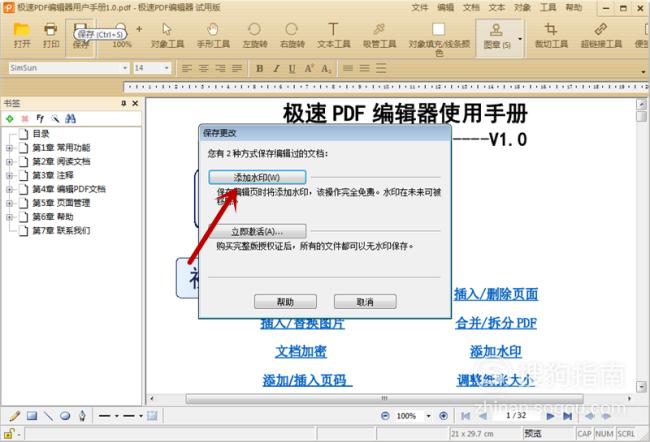Toggle underline U formatting
The height and width of the screenshot is (442, 650).
point(292,68)
